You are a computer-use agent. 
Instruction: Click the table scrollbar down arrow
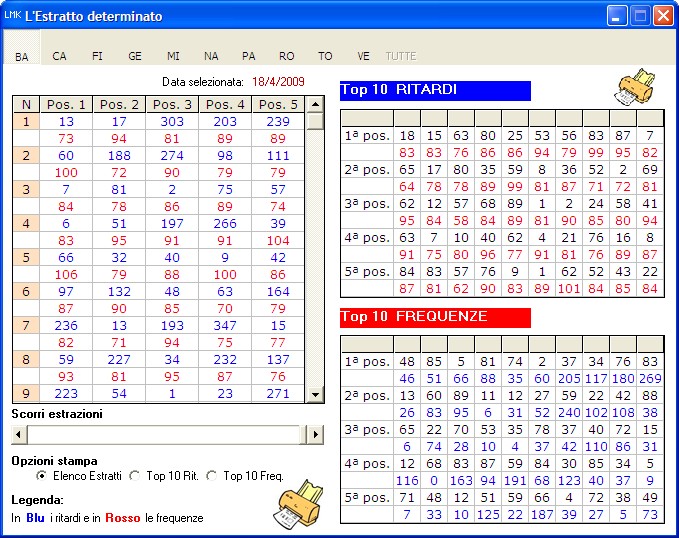315,395
